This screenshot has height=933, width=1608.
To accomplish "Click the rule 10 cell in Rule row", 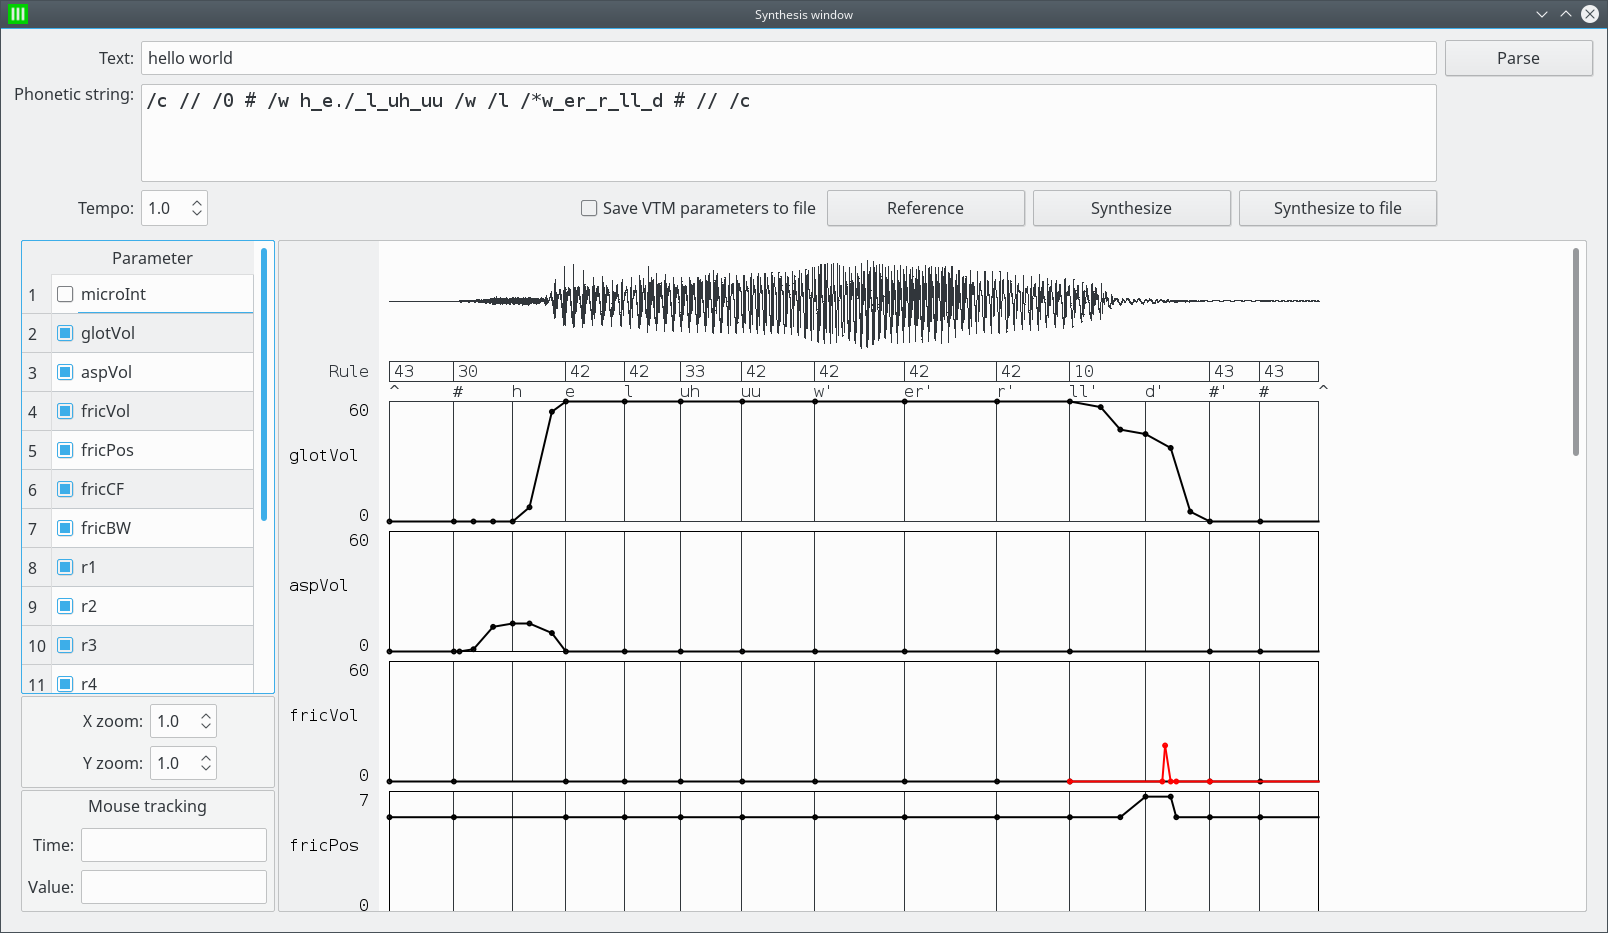I will coord(1139,371).
